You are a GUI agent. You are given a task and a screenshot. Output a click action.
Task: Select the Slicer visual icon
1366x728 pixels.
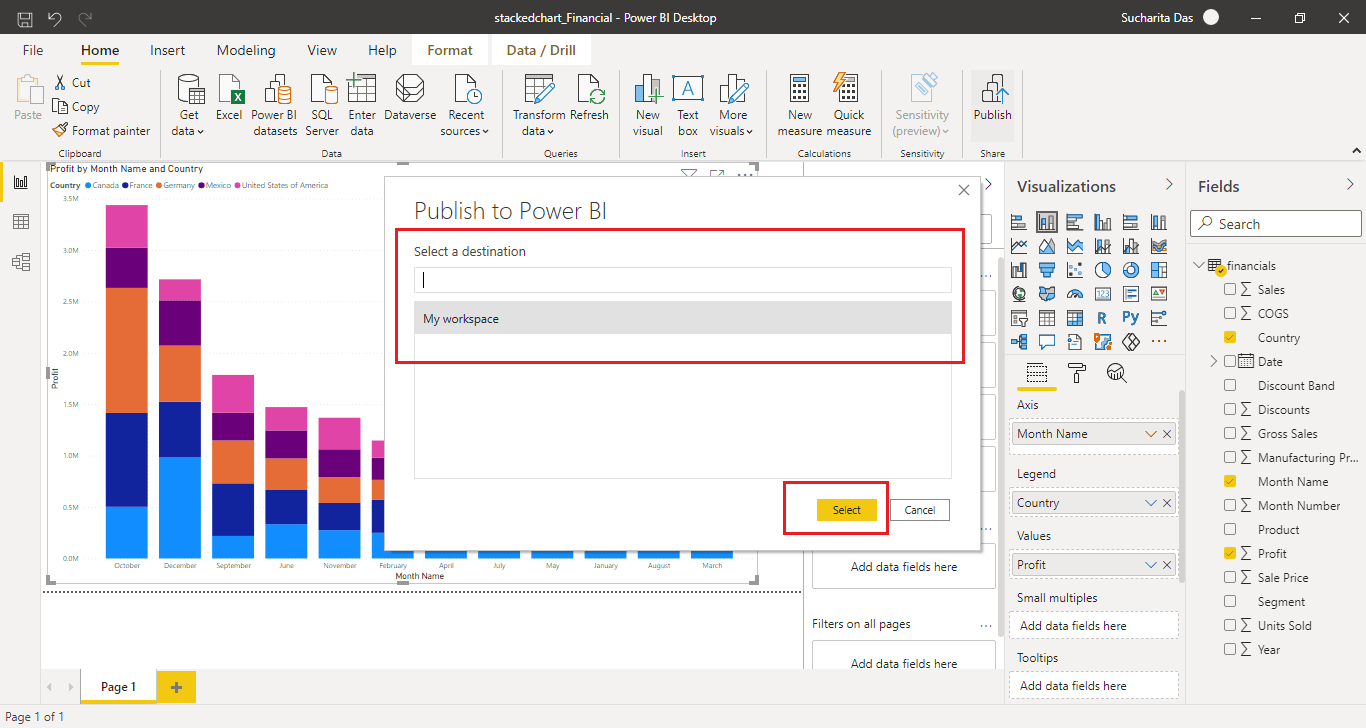(1017, 318)
